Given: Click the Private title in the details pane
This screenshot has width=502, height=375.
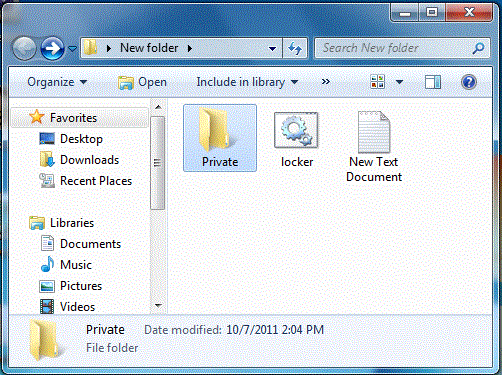Looking at the screenshot, I should [105, 330].
